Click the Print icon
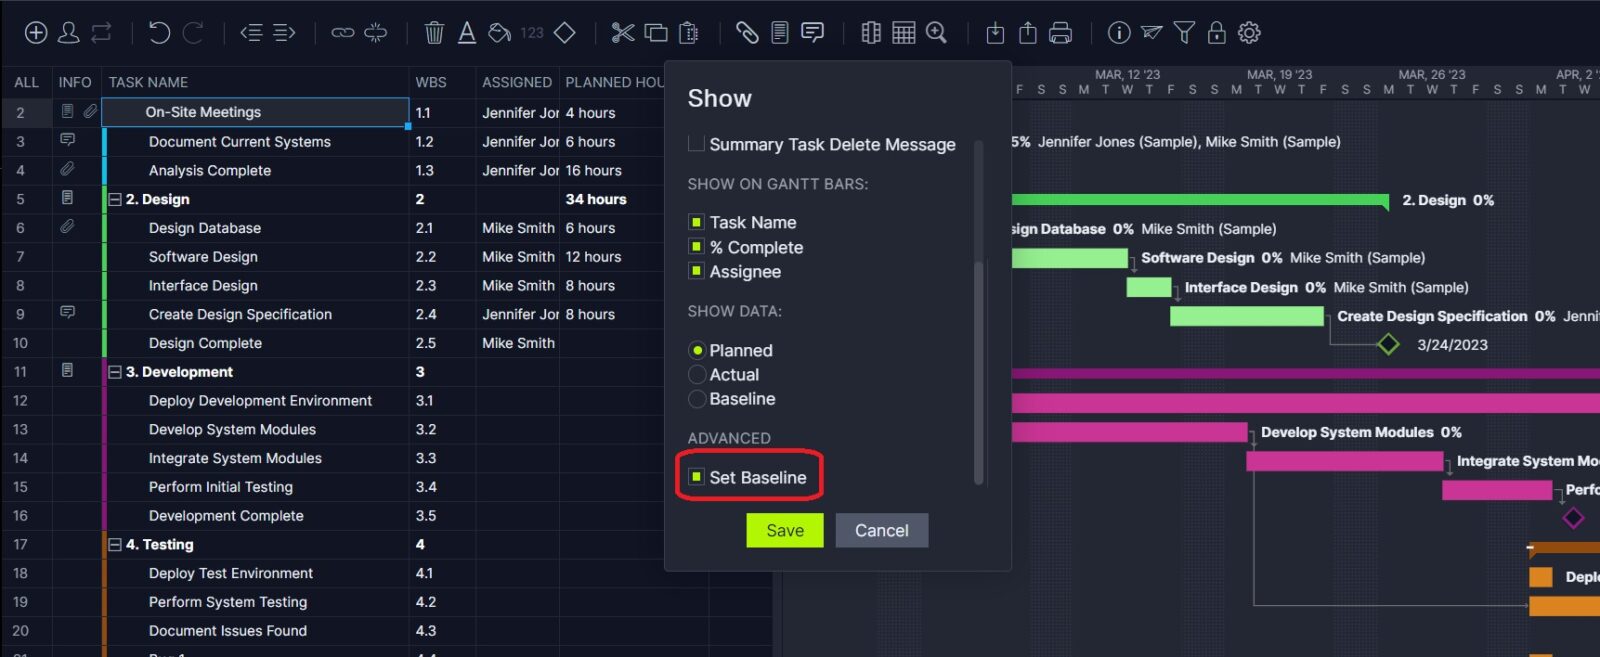The width and height of the screenshot is (1600, 657). (1060, 33)
